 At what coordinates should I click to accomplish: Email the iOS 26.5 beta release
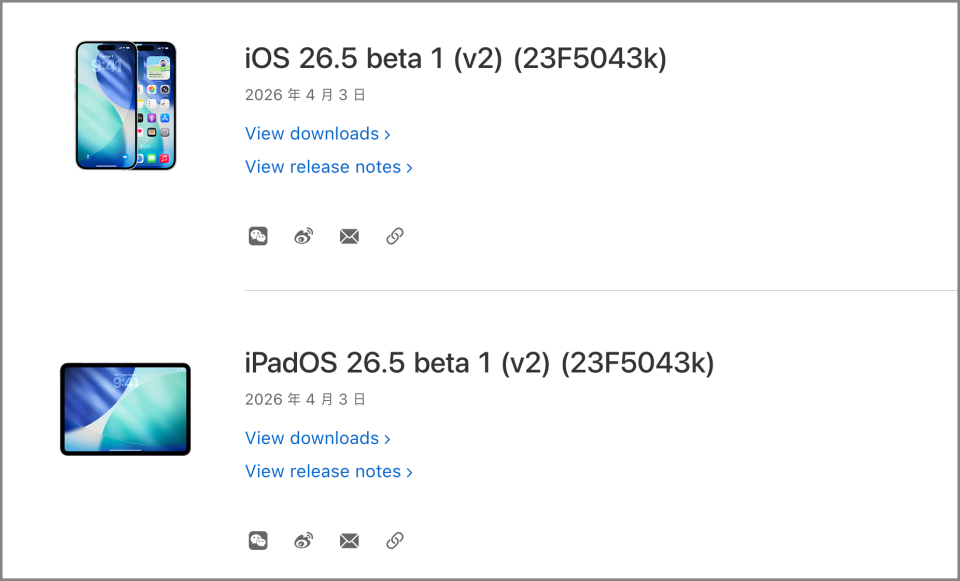(x=349, y=237)
